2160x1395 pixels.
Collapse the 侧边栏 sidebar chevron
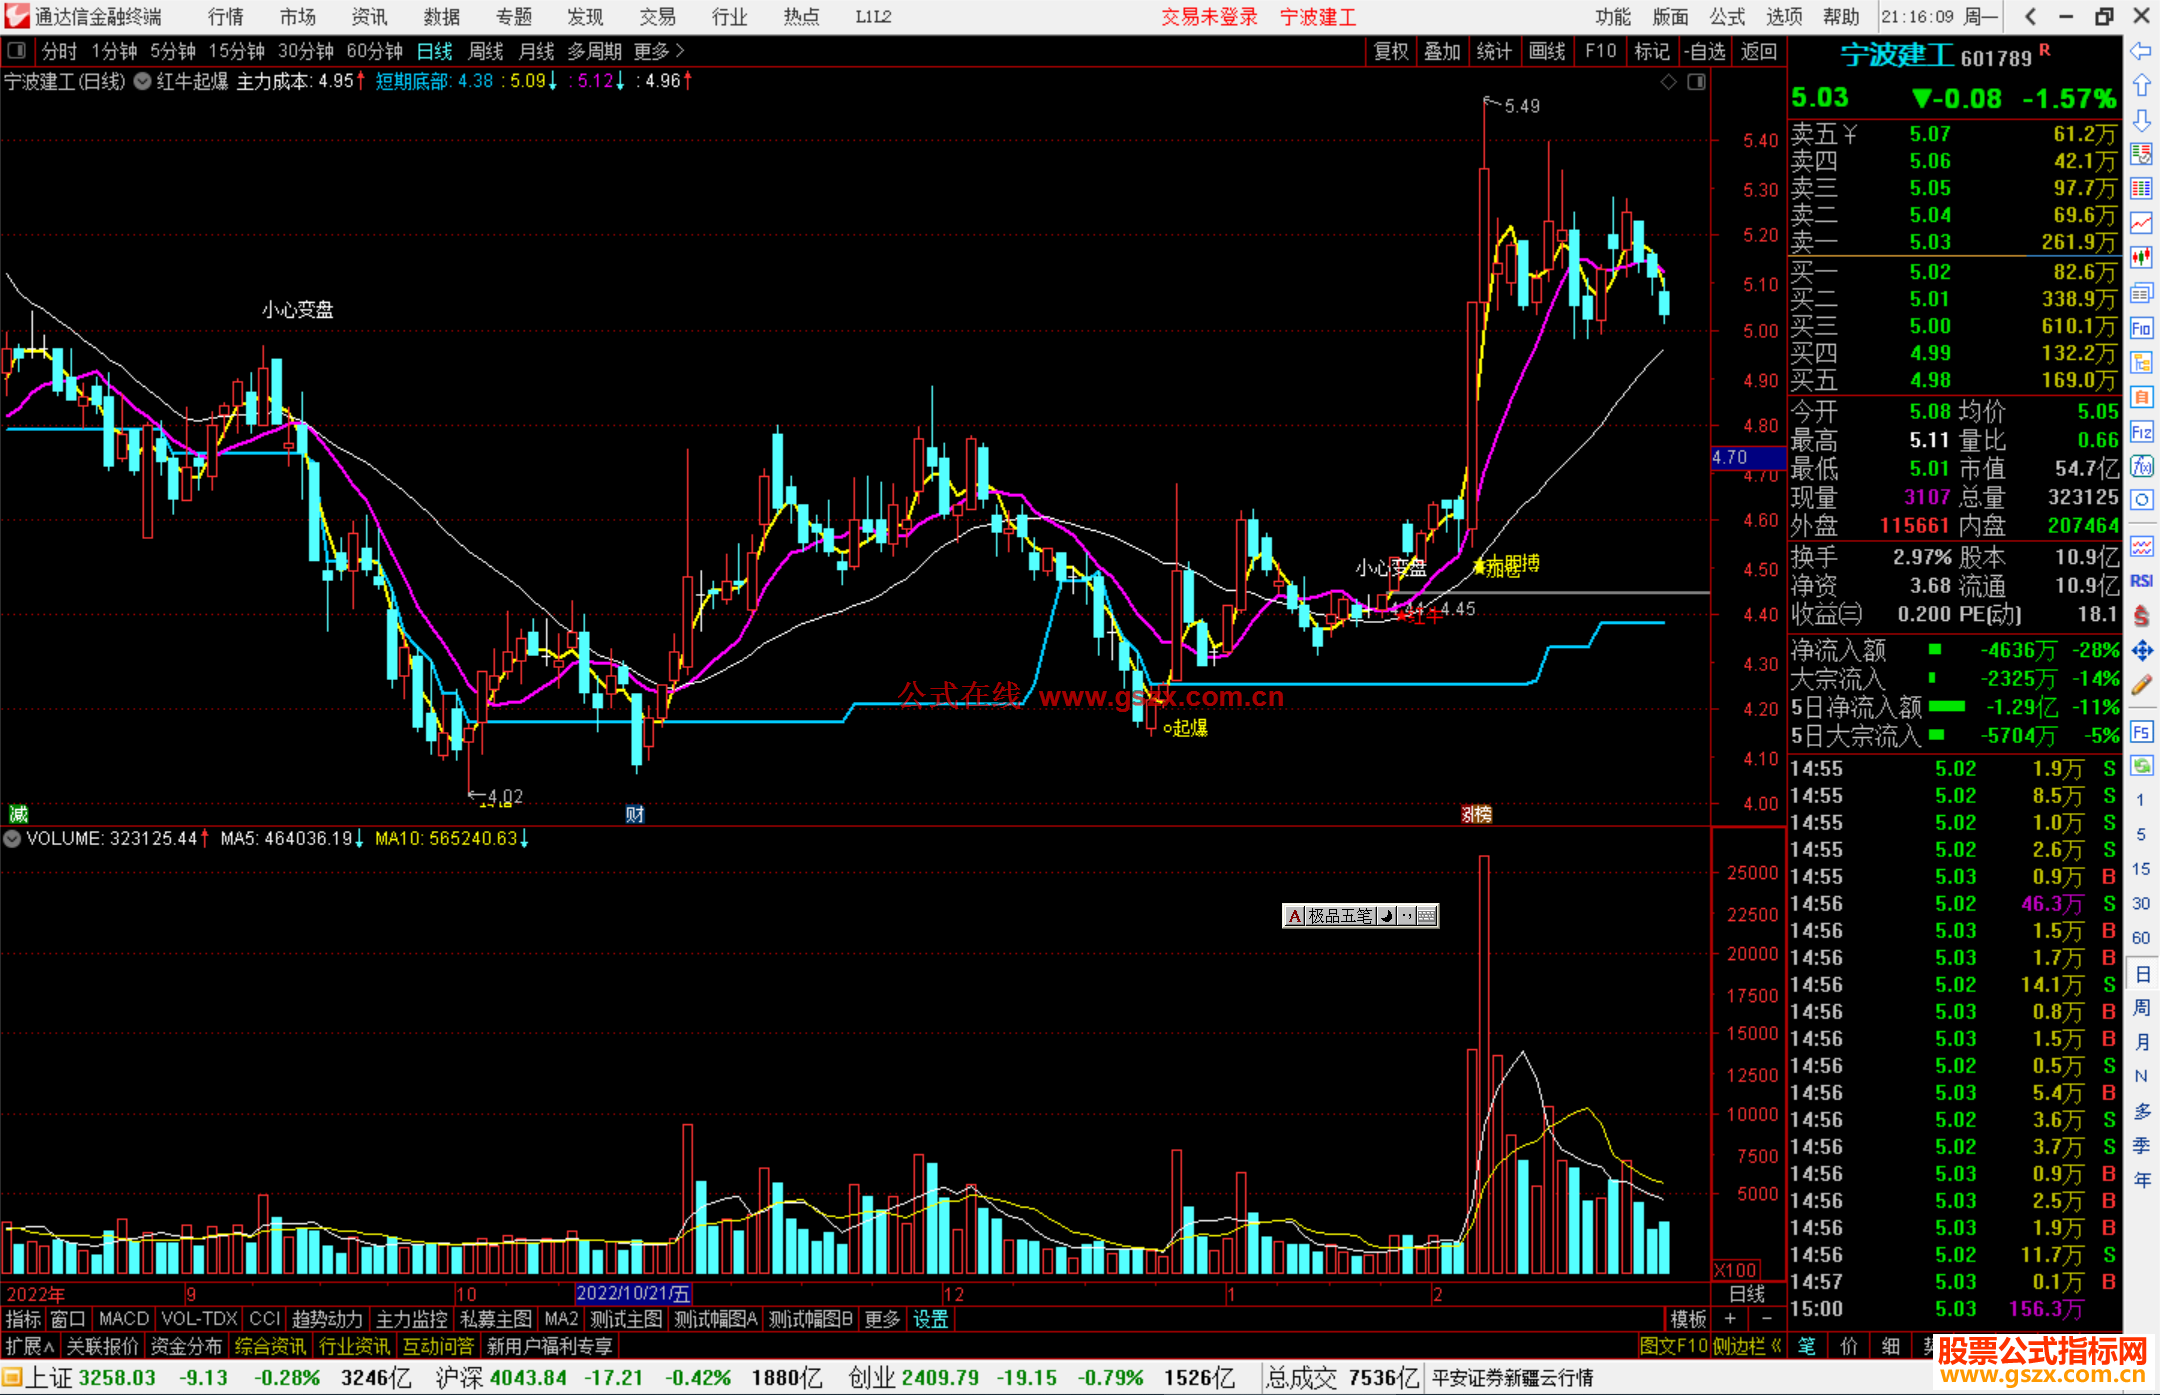(1776, 1346)
